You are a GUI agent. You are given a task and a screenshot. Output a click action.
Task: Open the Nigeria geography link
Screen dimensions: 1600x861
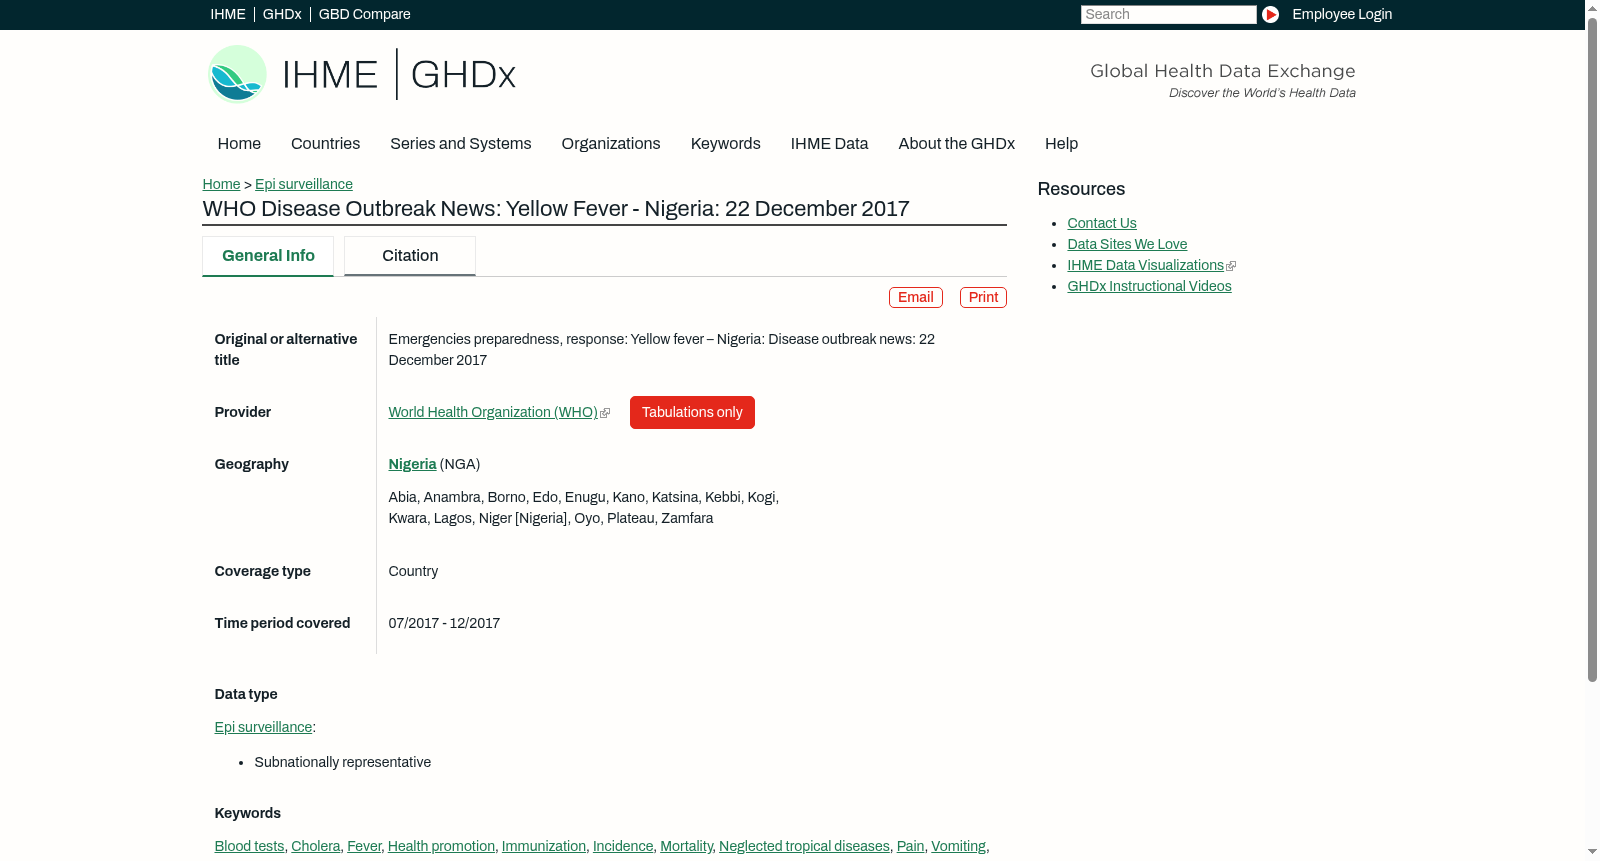(x=412, y=464)
